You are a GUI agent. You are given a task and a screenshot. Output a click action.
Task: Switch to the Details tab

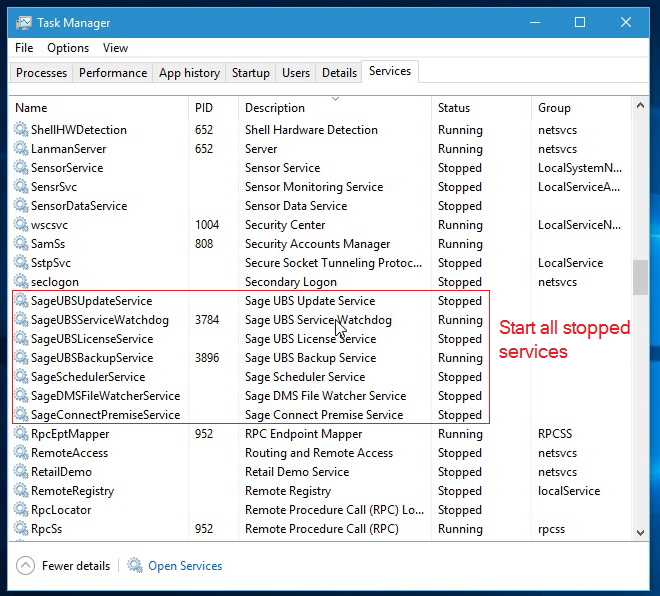pyautogui.click(x=339, y=73)
